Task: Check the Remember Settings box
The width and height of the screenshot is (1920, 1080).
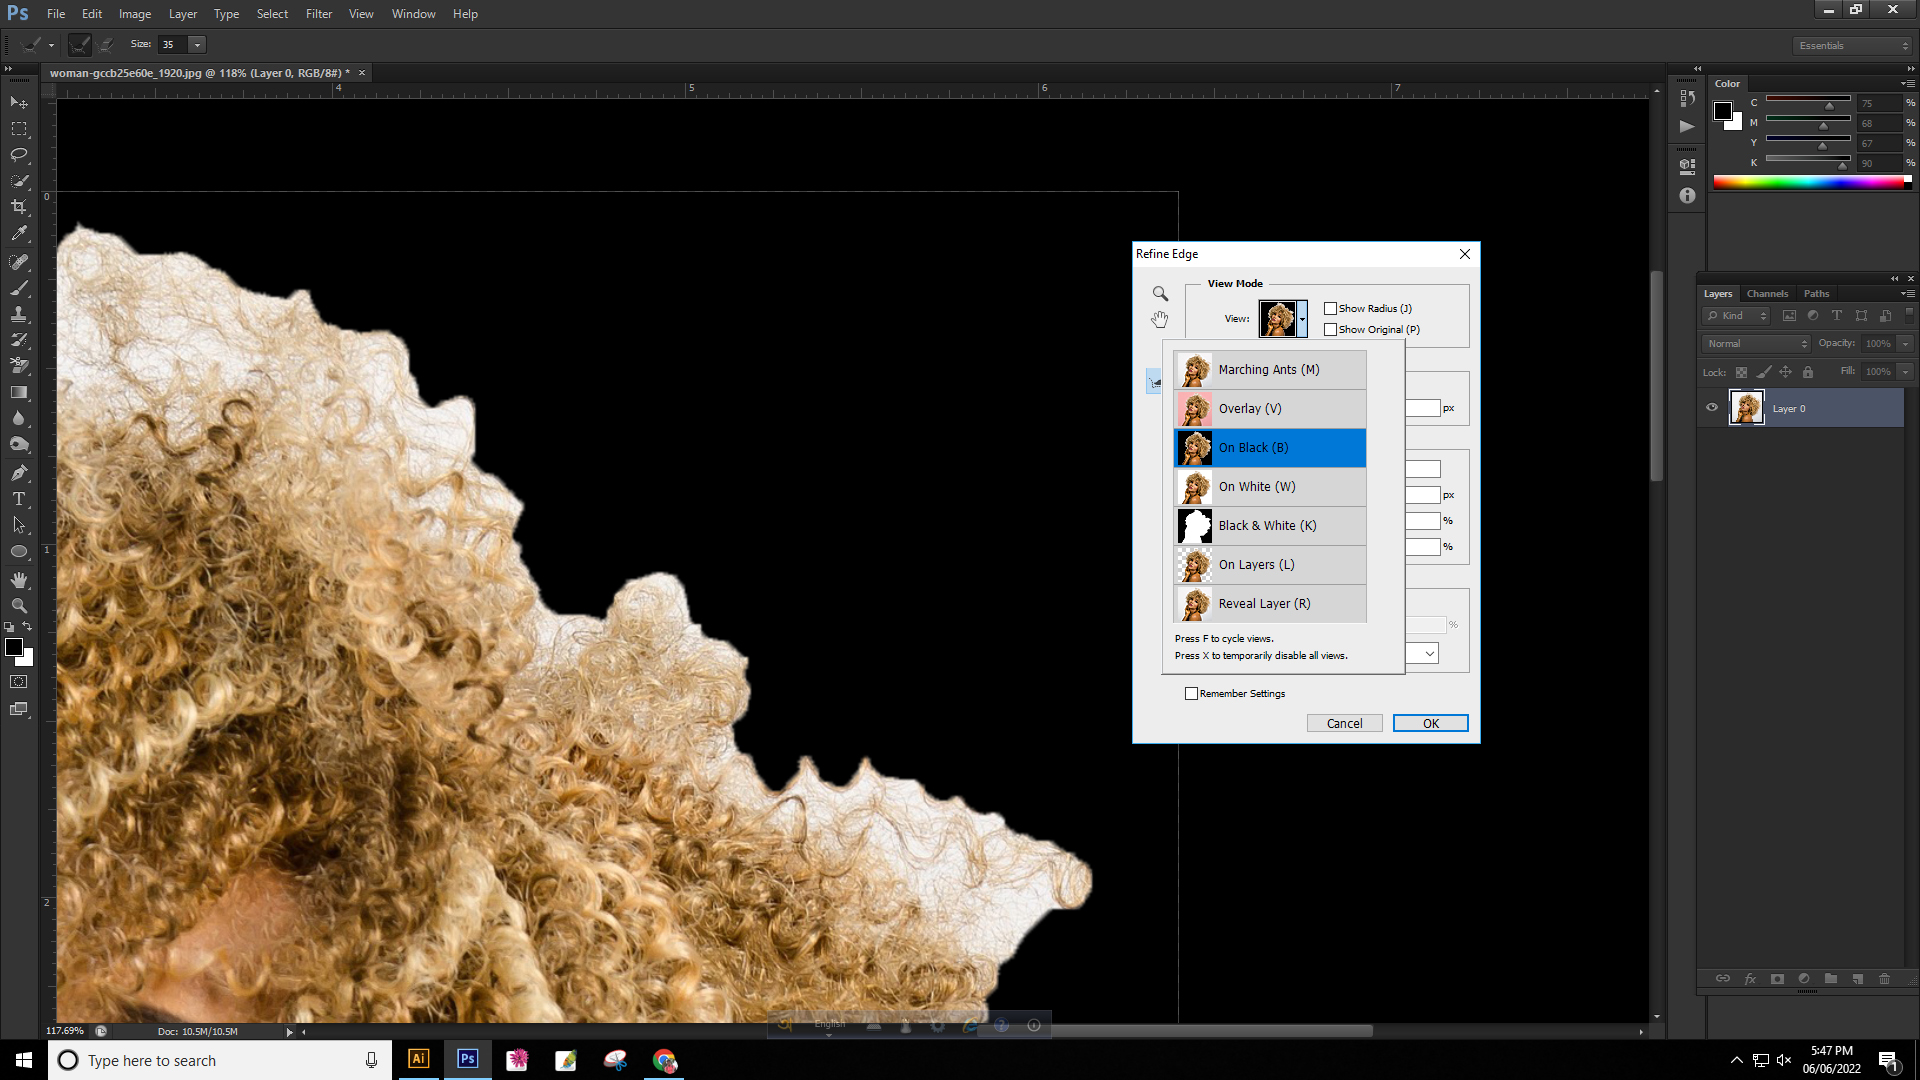Action: 1191,694
